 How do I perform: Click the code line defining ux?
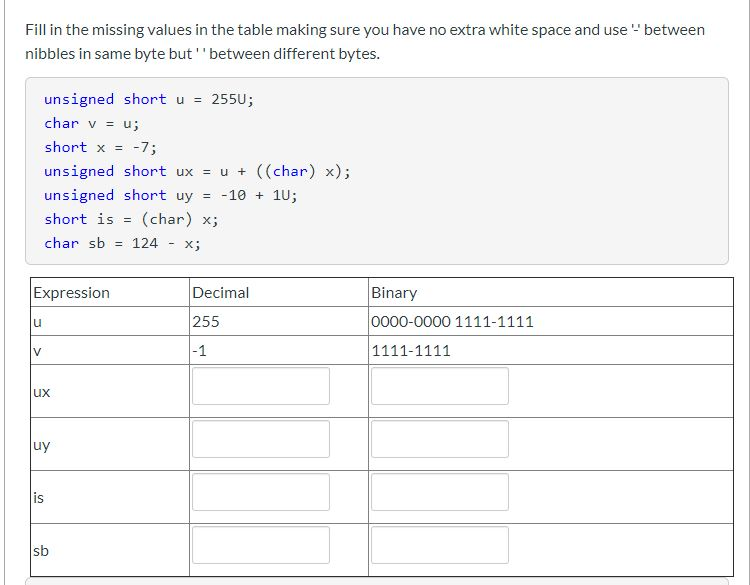(197, 171)
